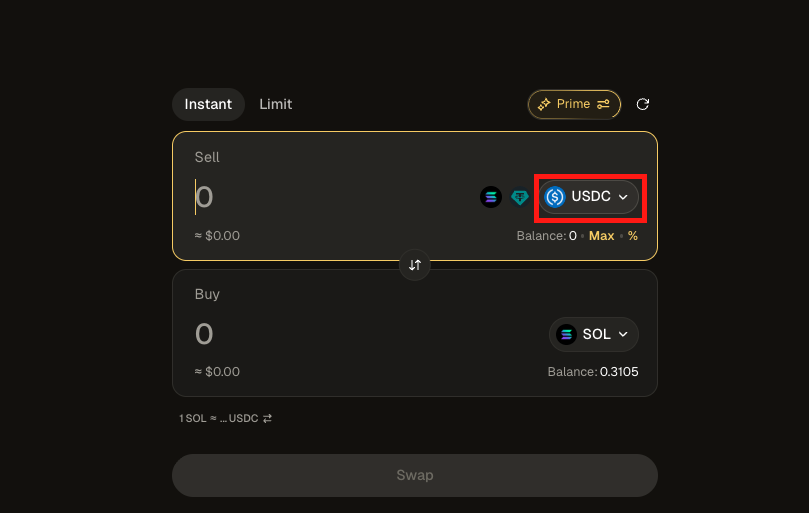
Task: Swap the sell and buy tokens
Action: point(415,266)
